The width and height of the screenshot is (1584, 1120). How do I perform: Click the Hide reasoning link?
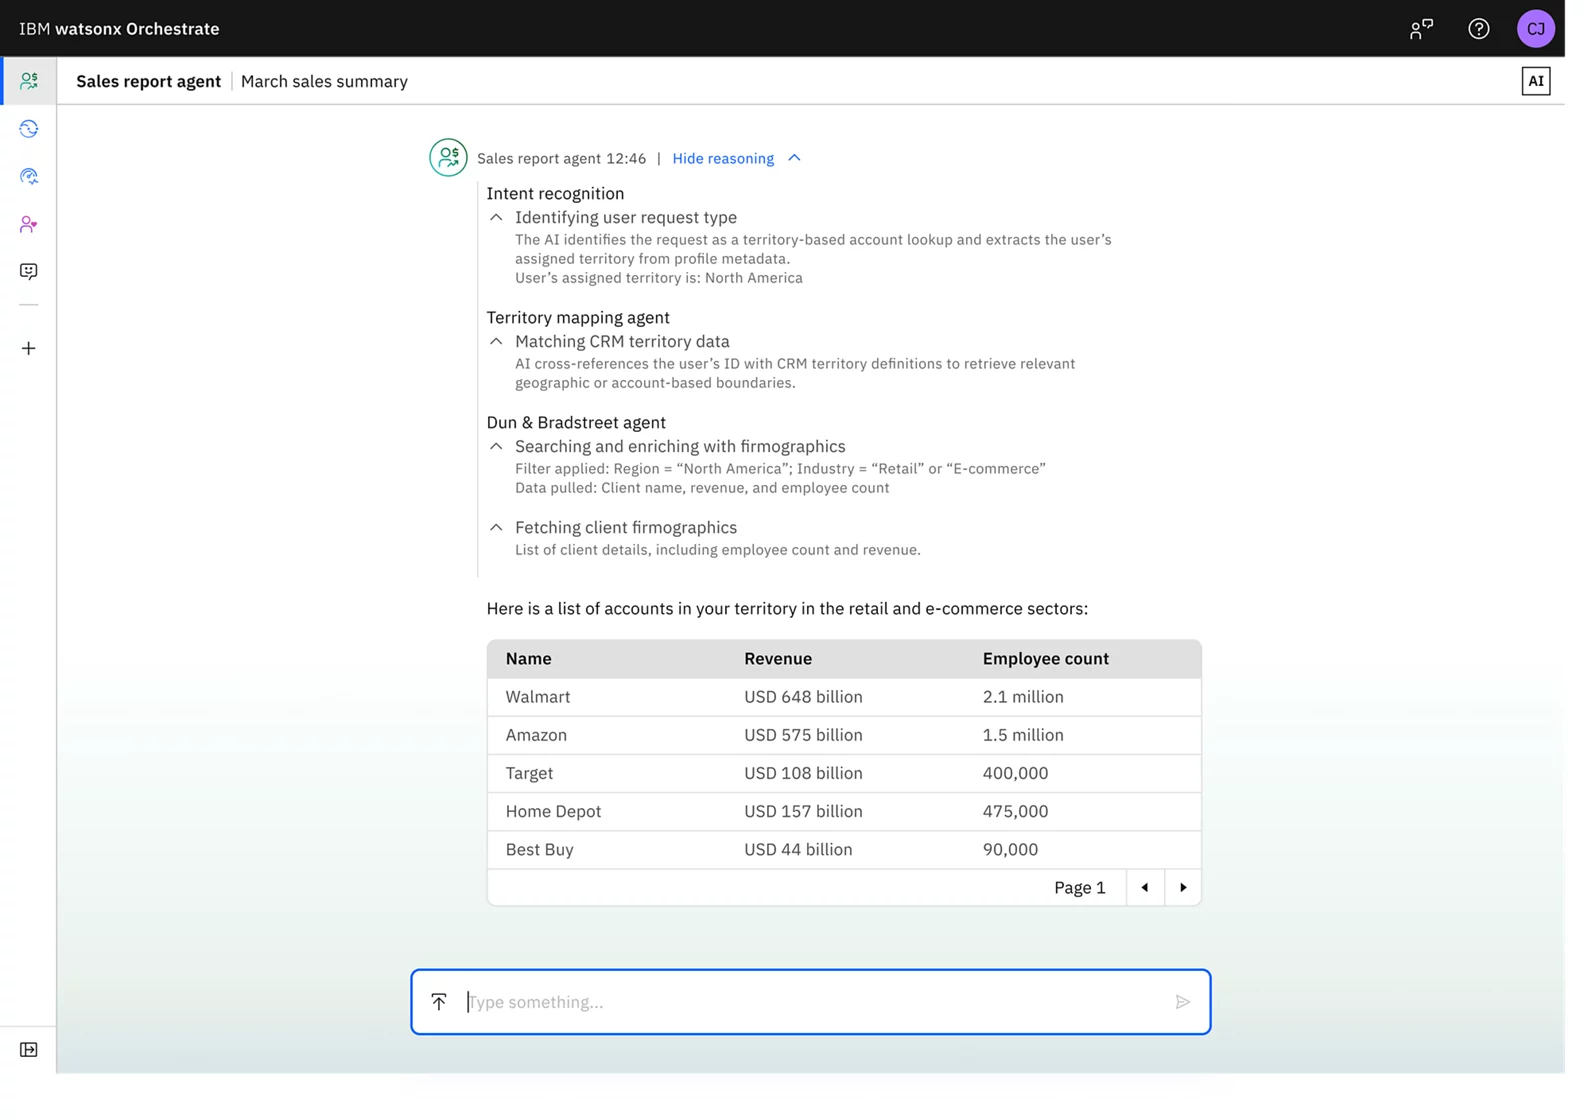tap(723, 158)
